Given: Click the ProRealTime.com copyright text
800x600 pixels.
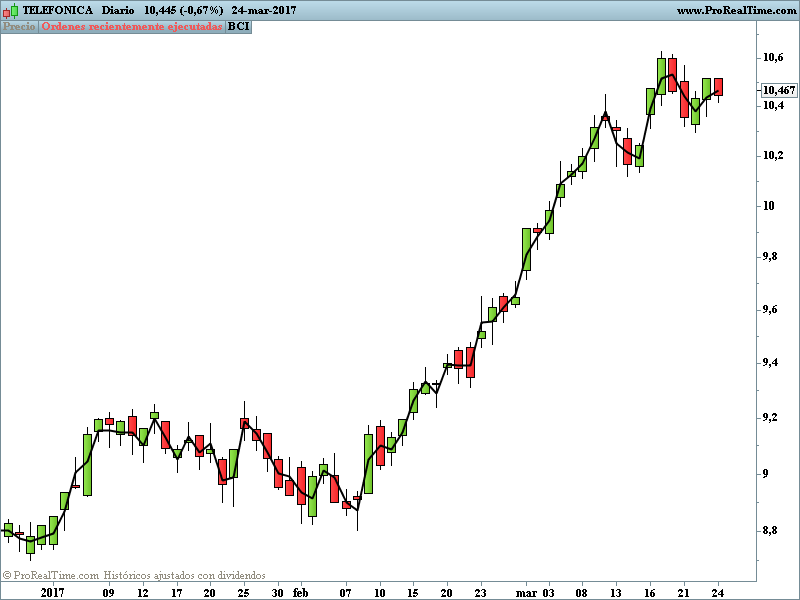Looking at the screenshot, I should point(51,576).
